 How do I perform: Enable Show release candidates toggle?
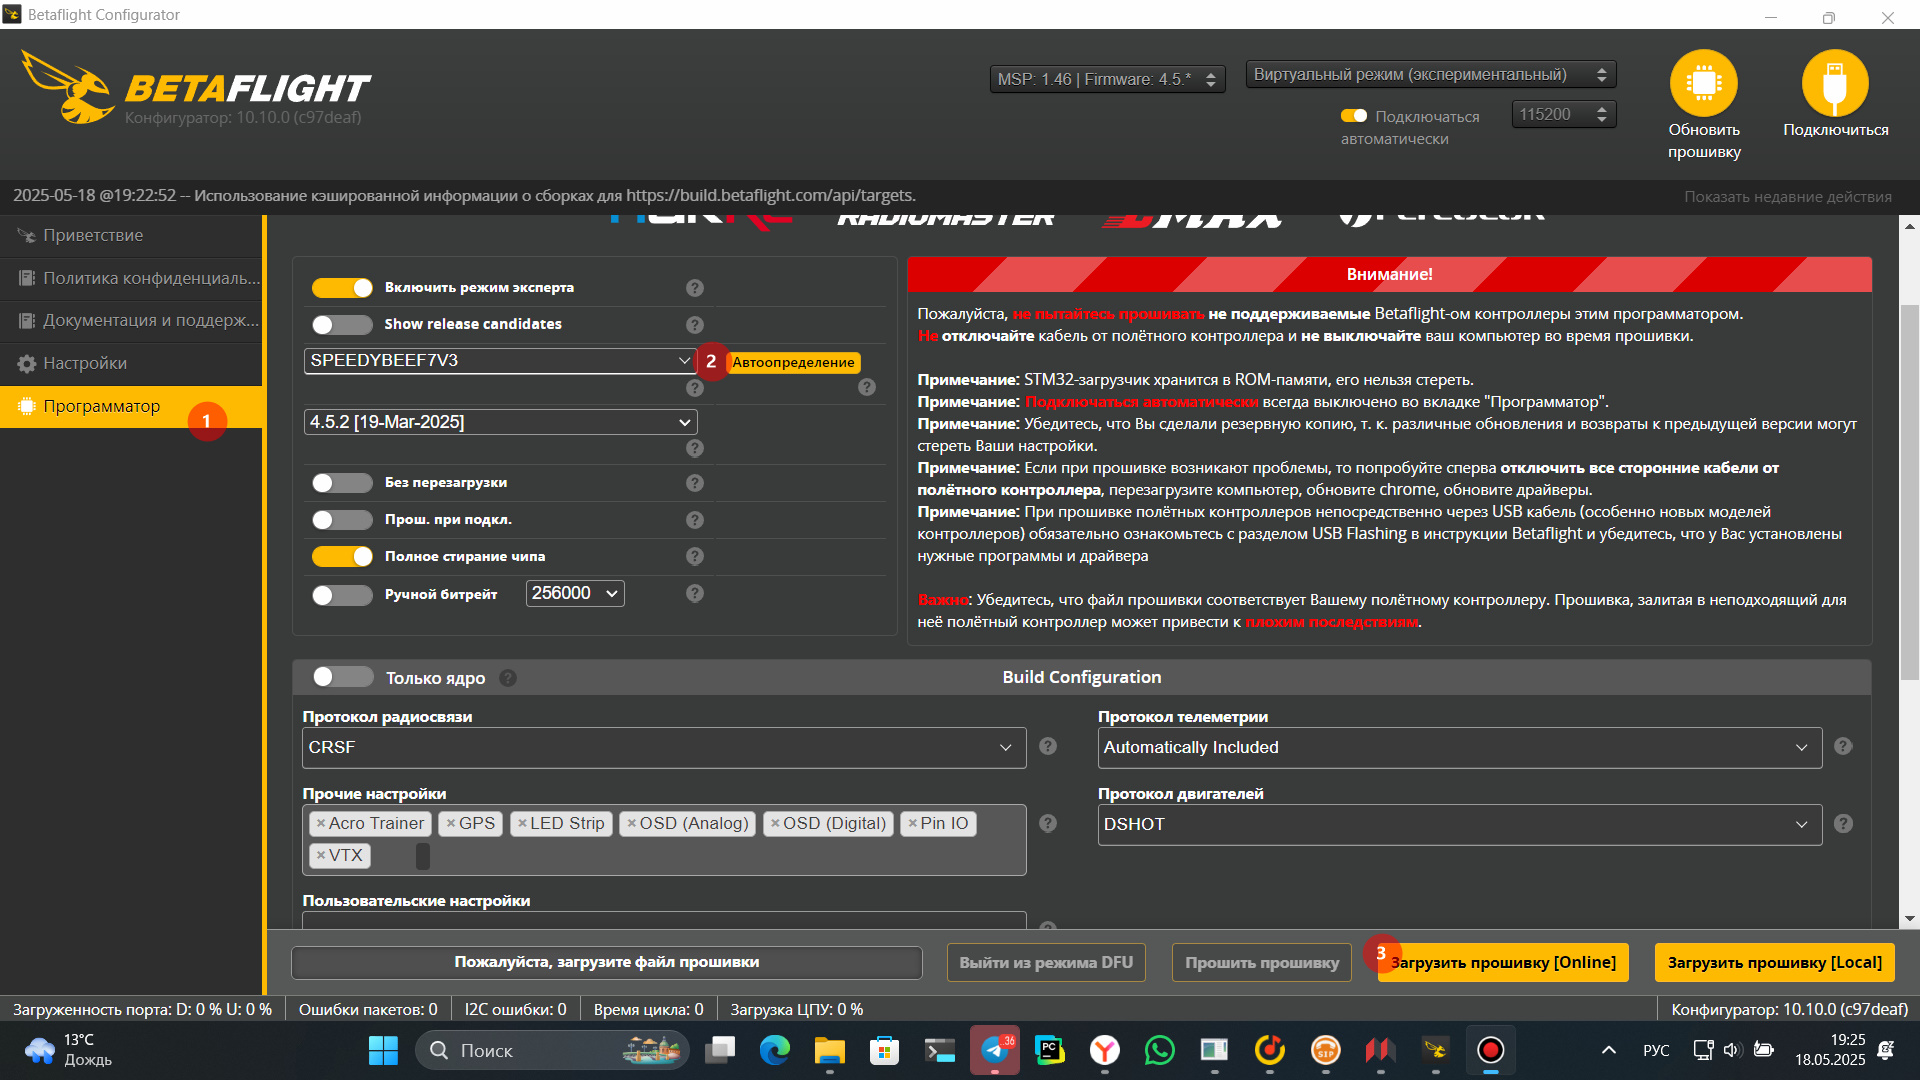coord(342,325)
